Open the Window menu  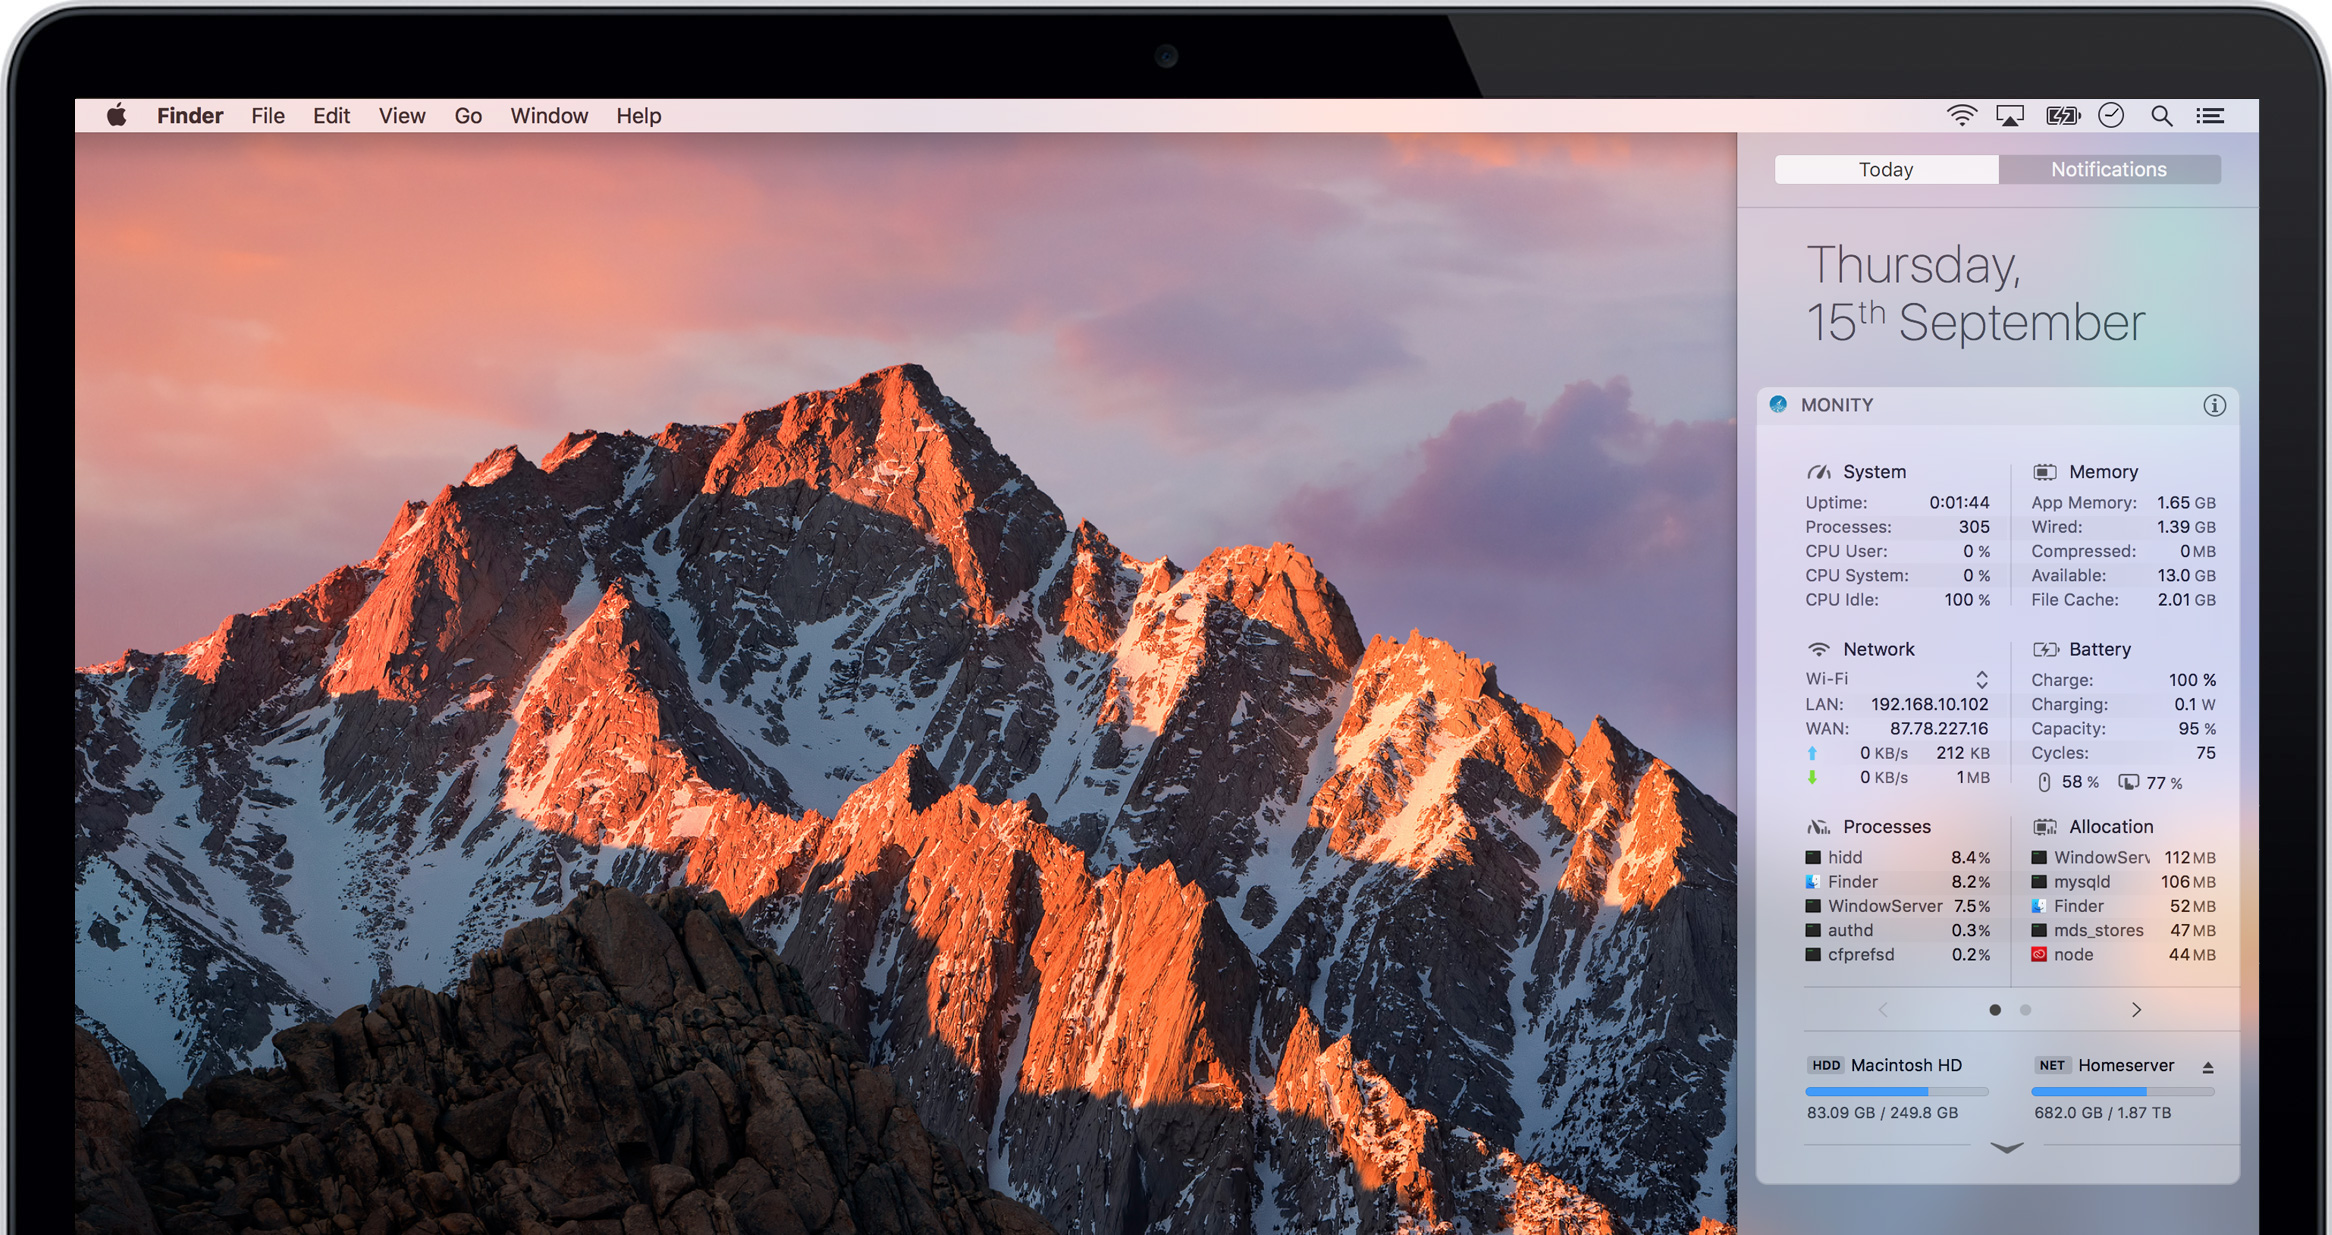549,116
